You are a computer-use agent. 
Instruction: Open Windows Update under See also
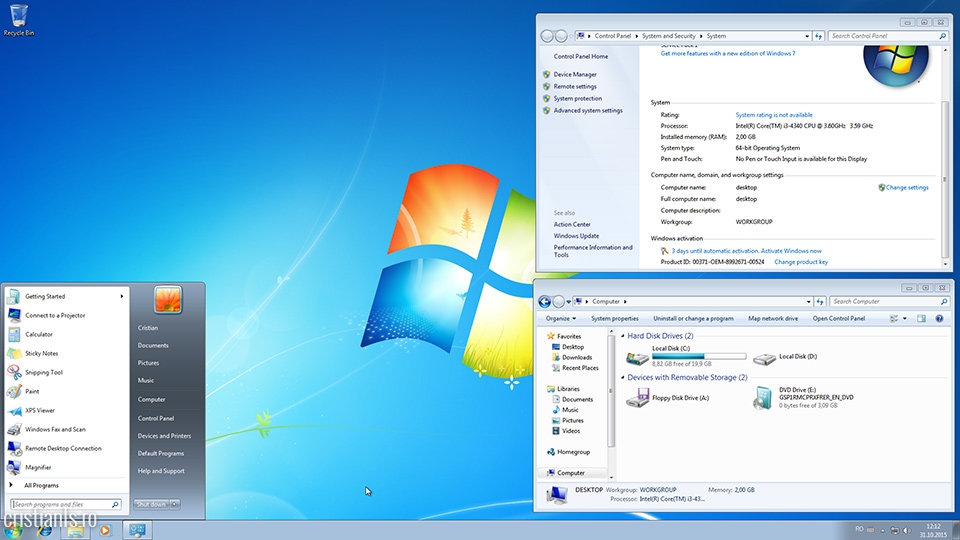tap(576, 236)
